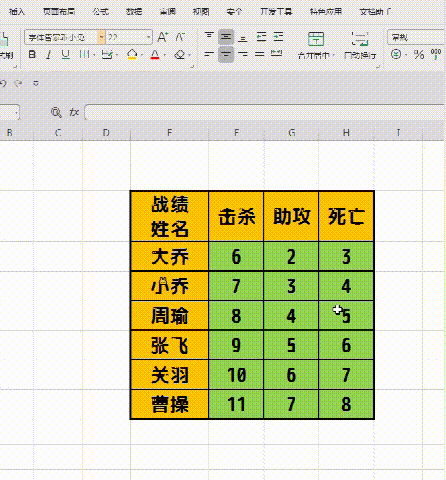Apply distributed alignment icon

tap(277, 54)
